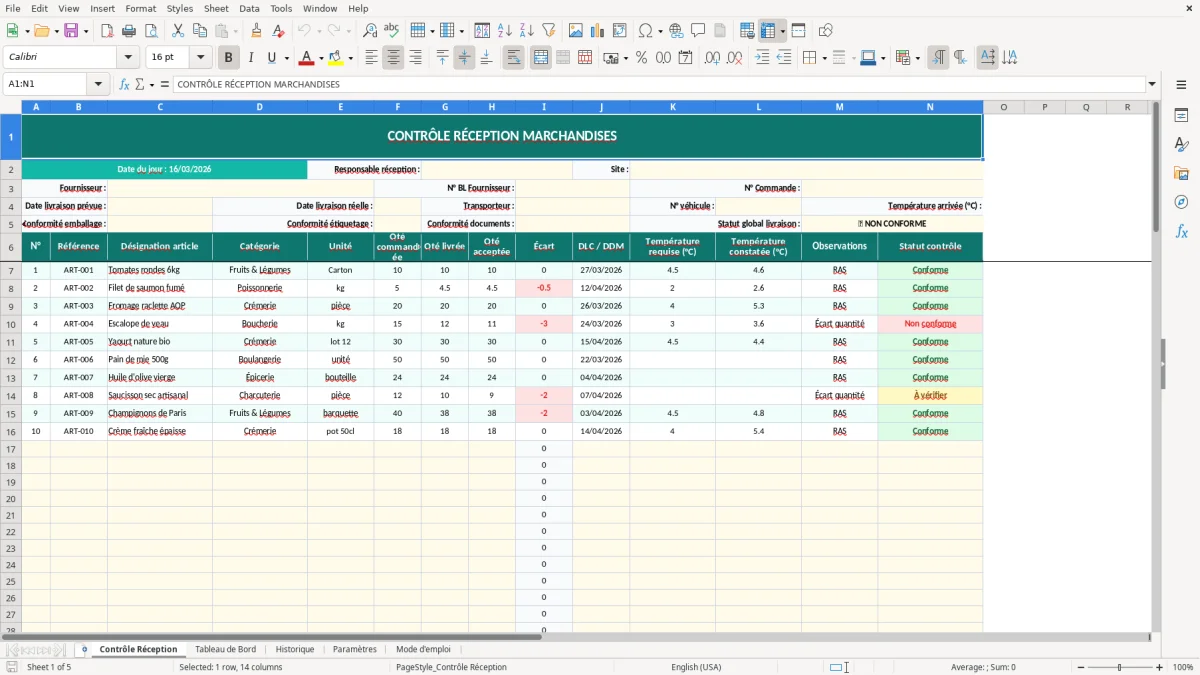
Task: Export directly as PDF
Action: 106,31
